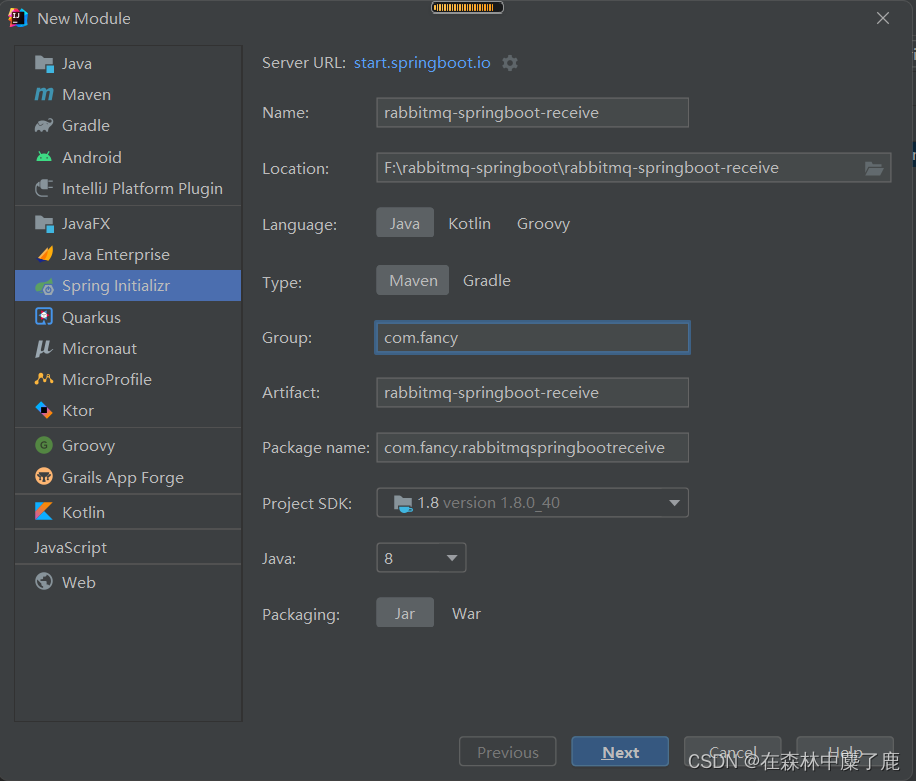Click the Android robot icon
The image size is (916, 781).
pos(44,157)
